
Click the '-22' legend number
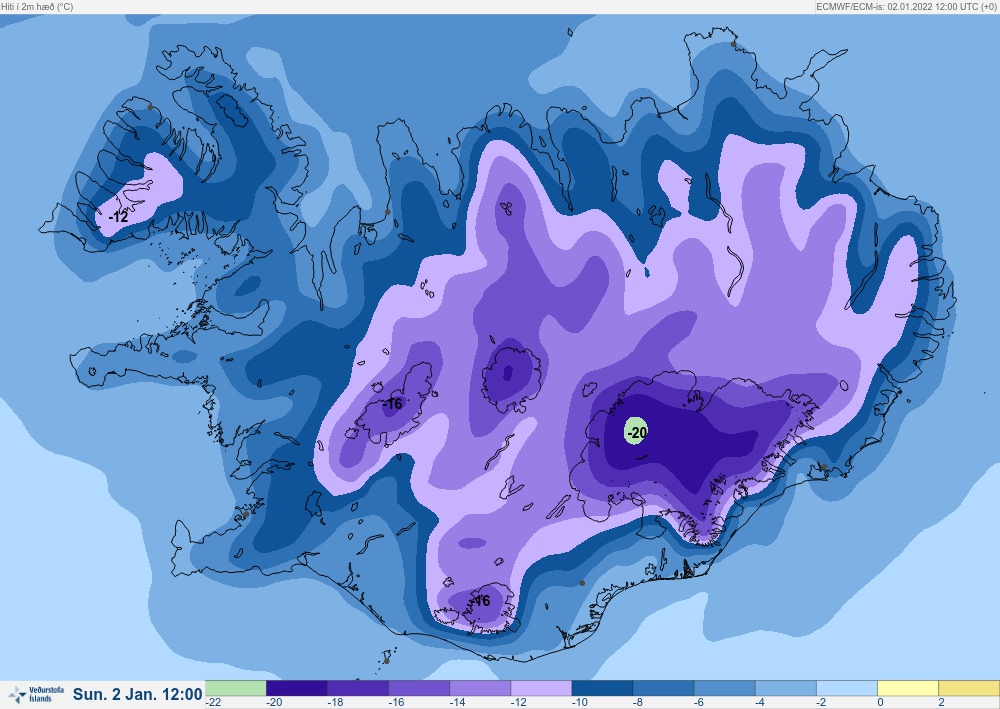pos(214,702)
